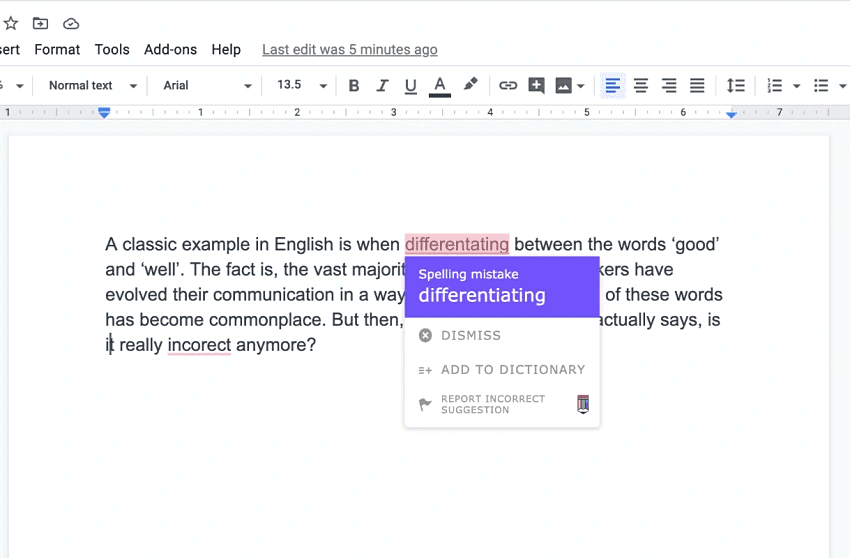Expand the bulleted list dropdown arrow
The image size is (850, 558).
[842, 86]
